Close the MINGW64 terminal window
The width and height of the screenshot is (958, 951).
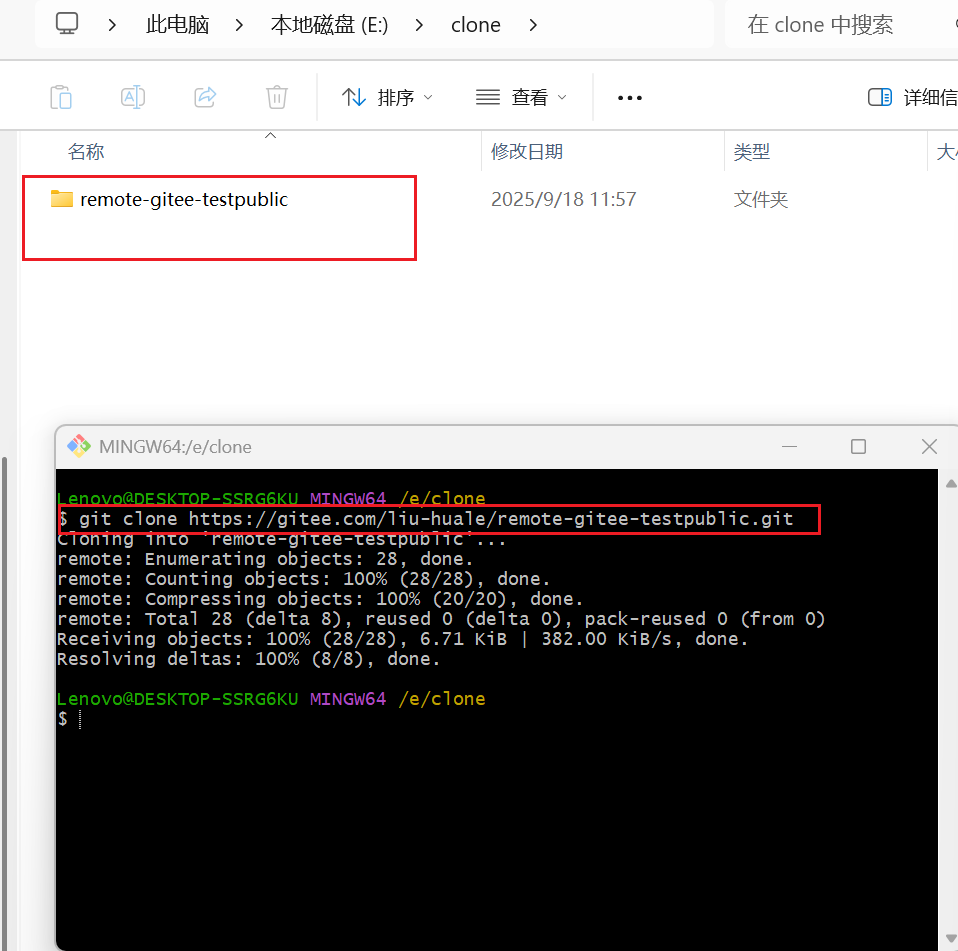pyautogui.click(x=929, y=446)
